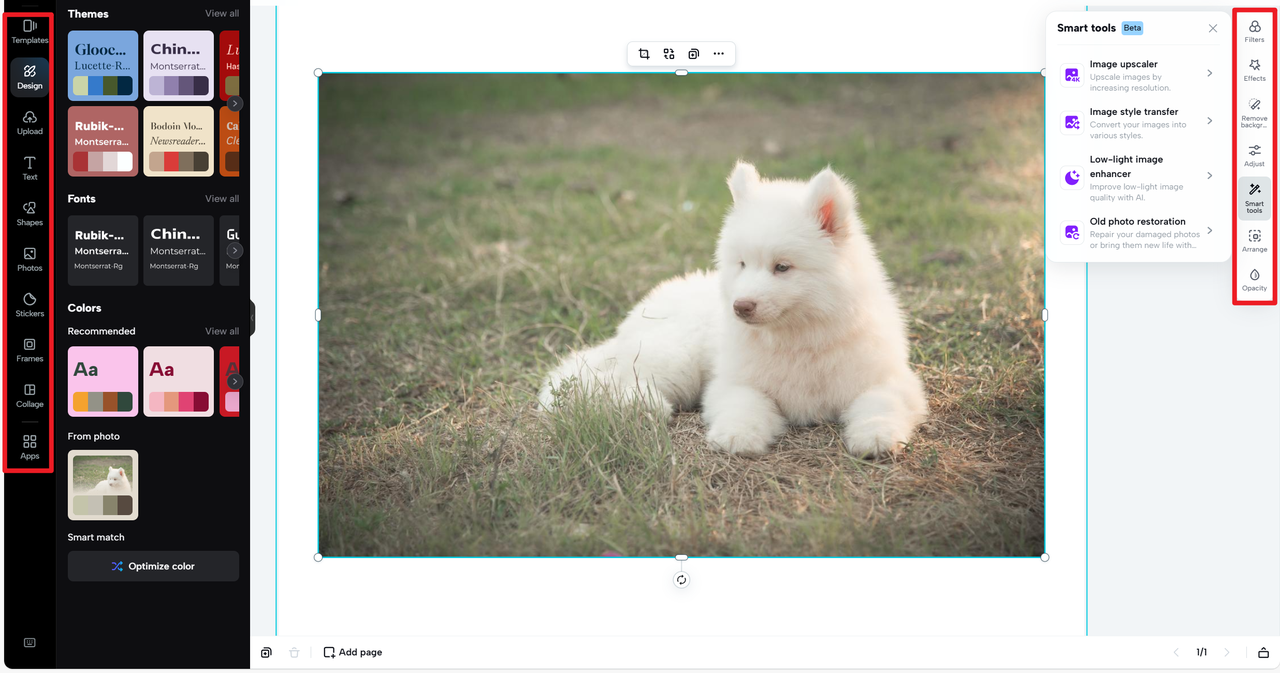Select the Chin Montserrat font pairing card

pos(178,250)
